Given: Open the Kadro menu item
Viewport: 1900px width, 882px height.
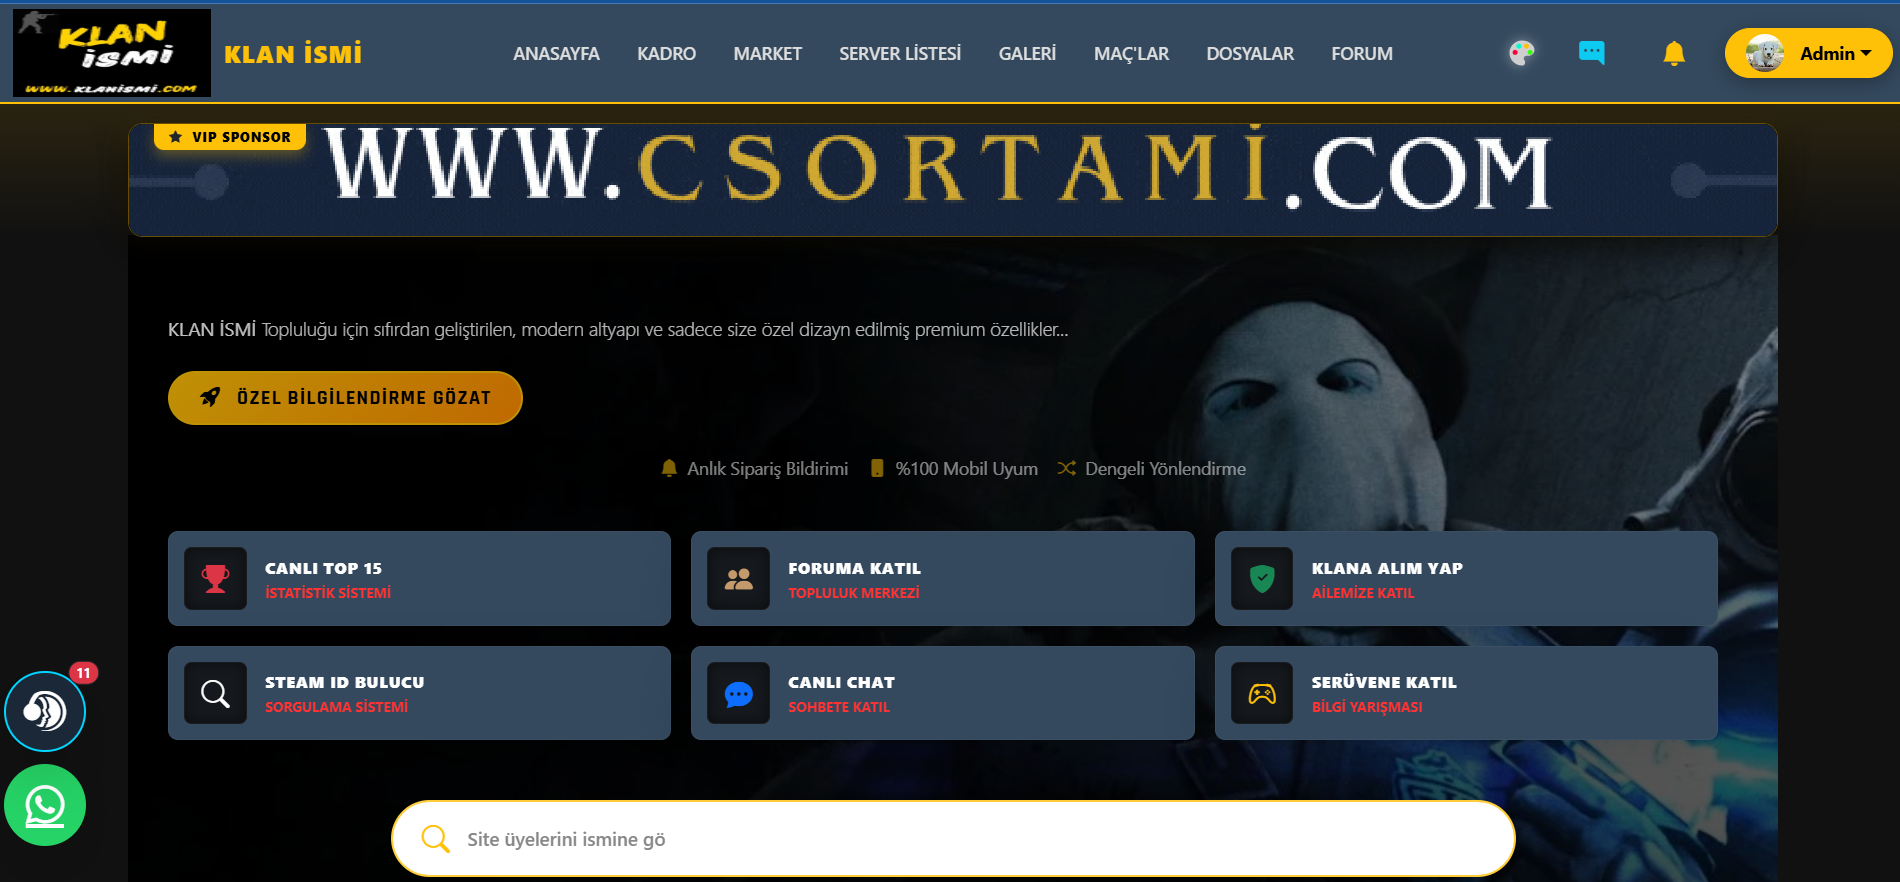Looking at the screenshot, I should 666,54.
